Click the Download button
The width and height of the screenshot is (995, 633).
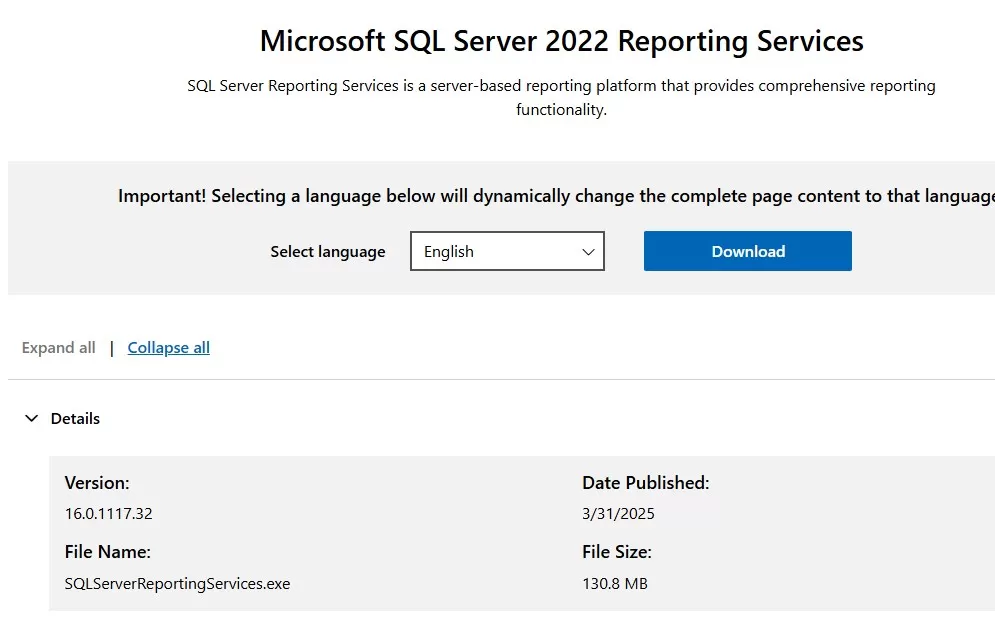point(747,251)
